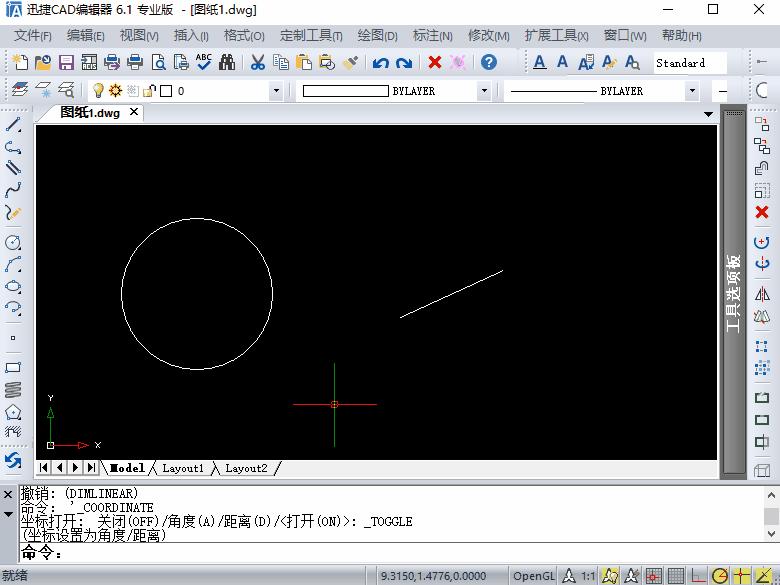Click the Undo arrow icon
Viewport: 780px width, 585px height.
click(x=380, y=63)
